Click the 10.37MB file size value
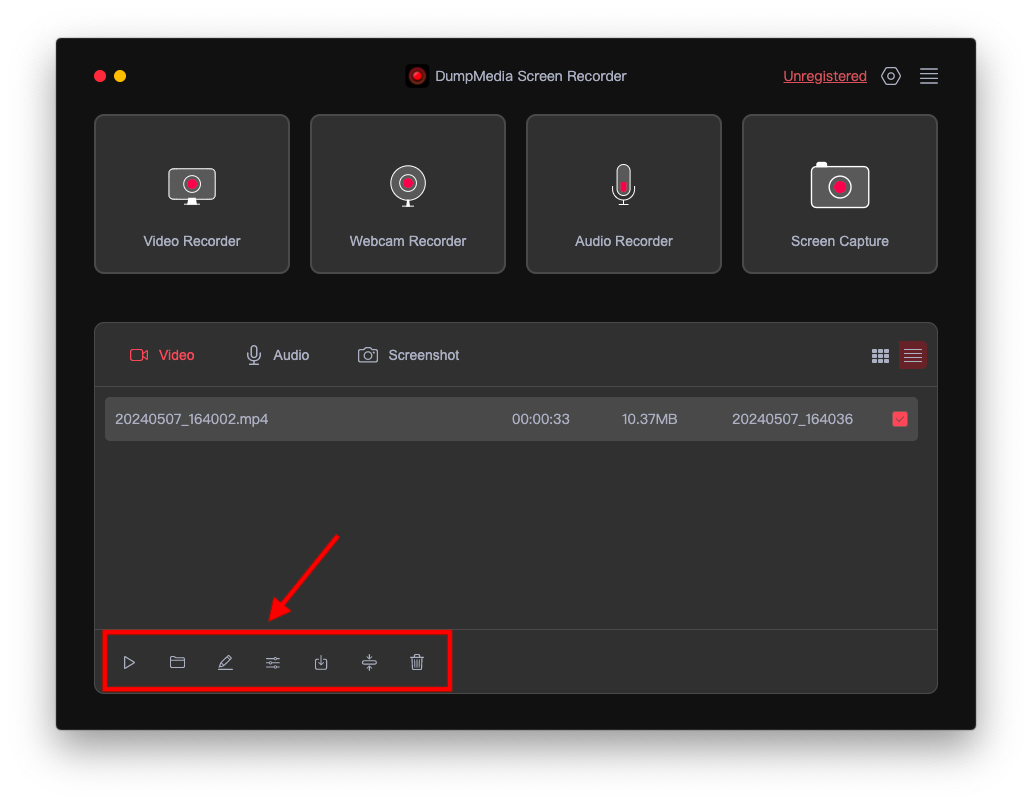The width and height of the screenshot is (1032, 804). pos(650,419)
